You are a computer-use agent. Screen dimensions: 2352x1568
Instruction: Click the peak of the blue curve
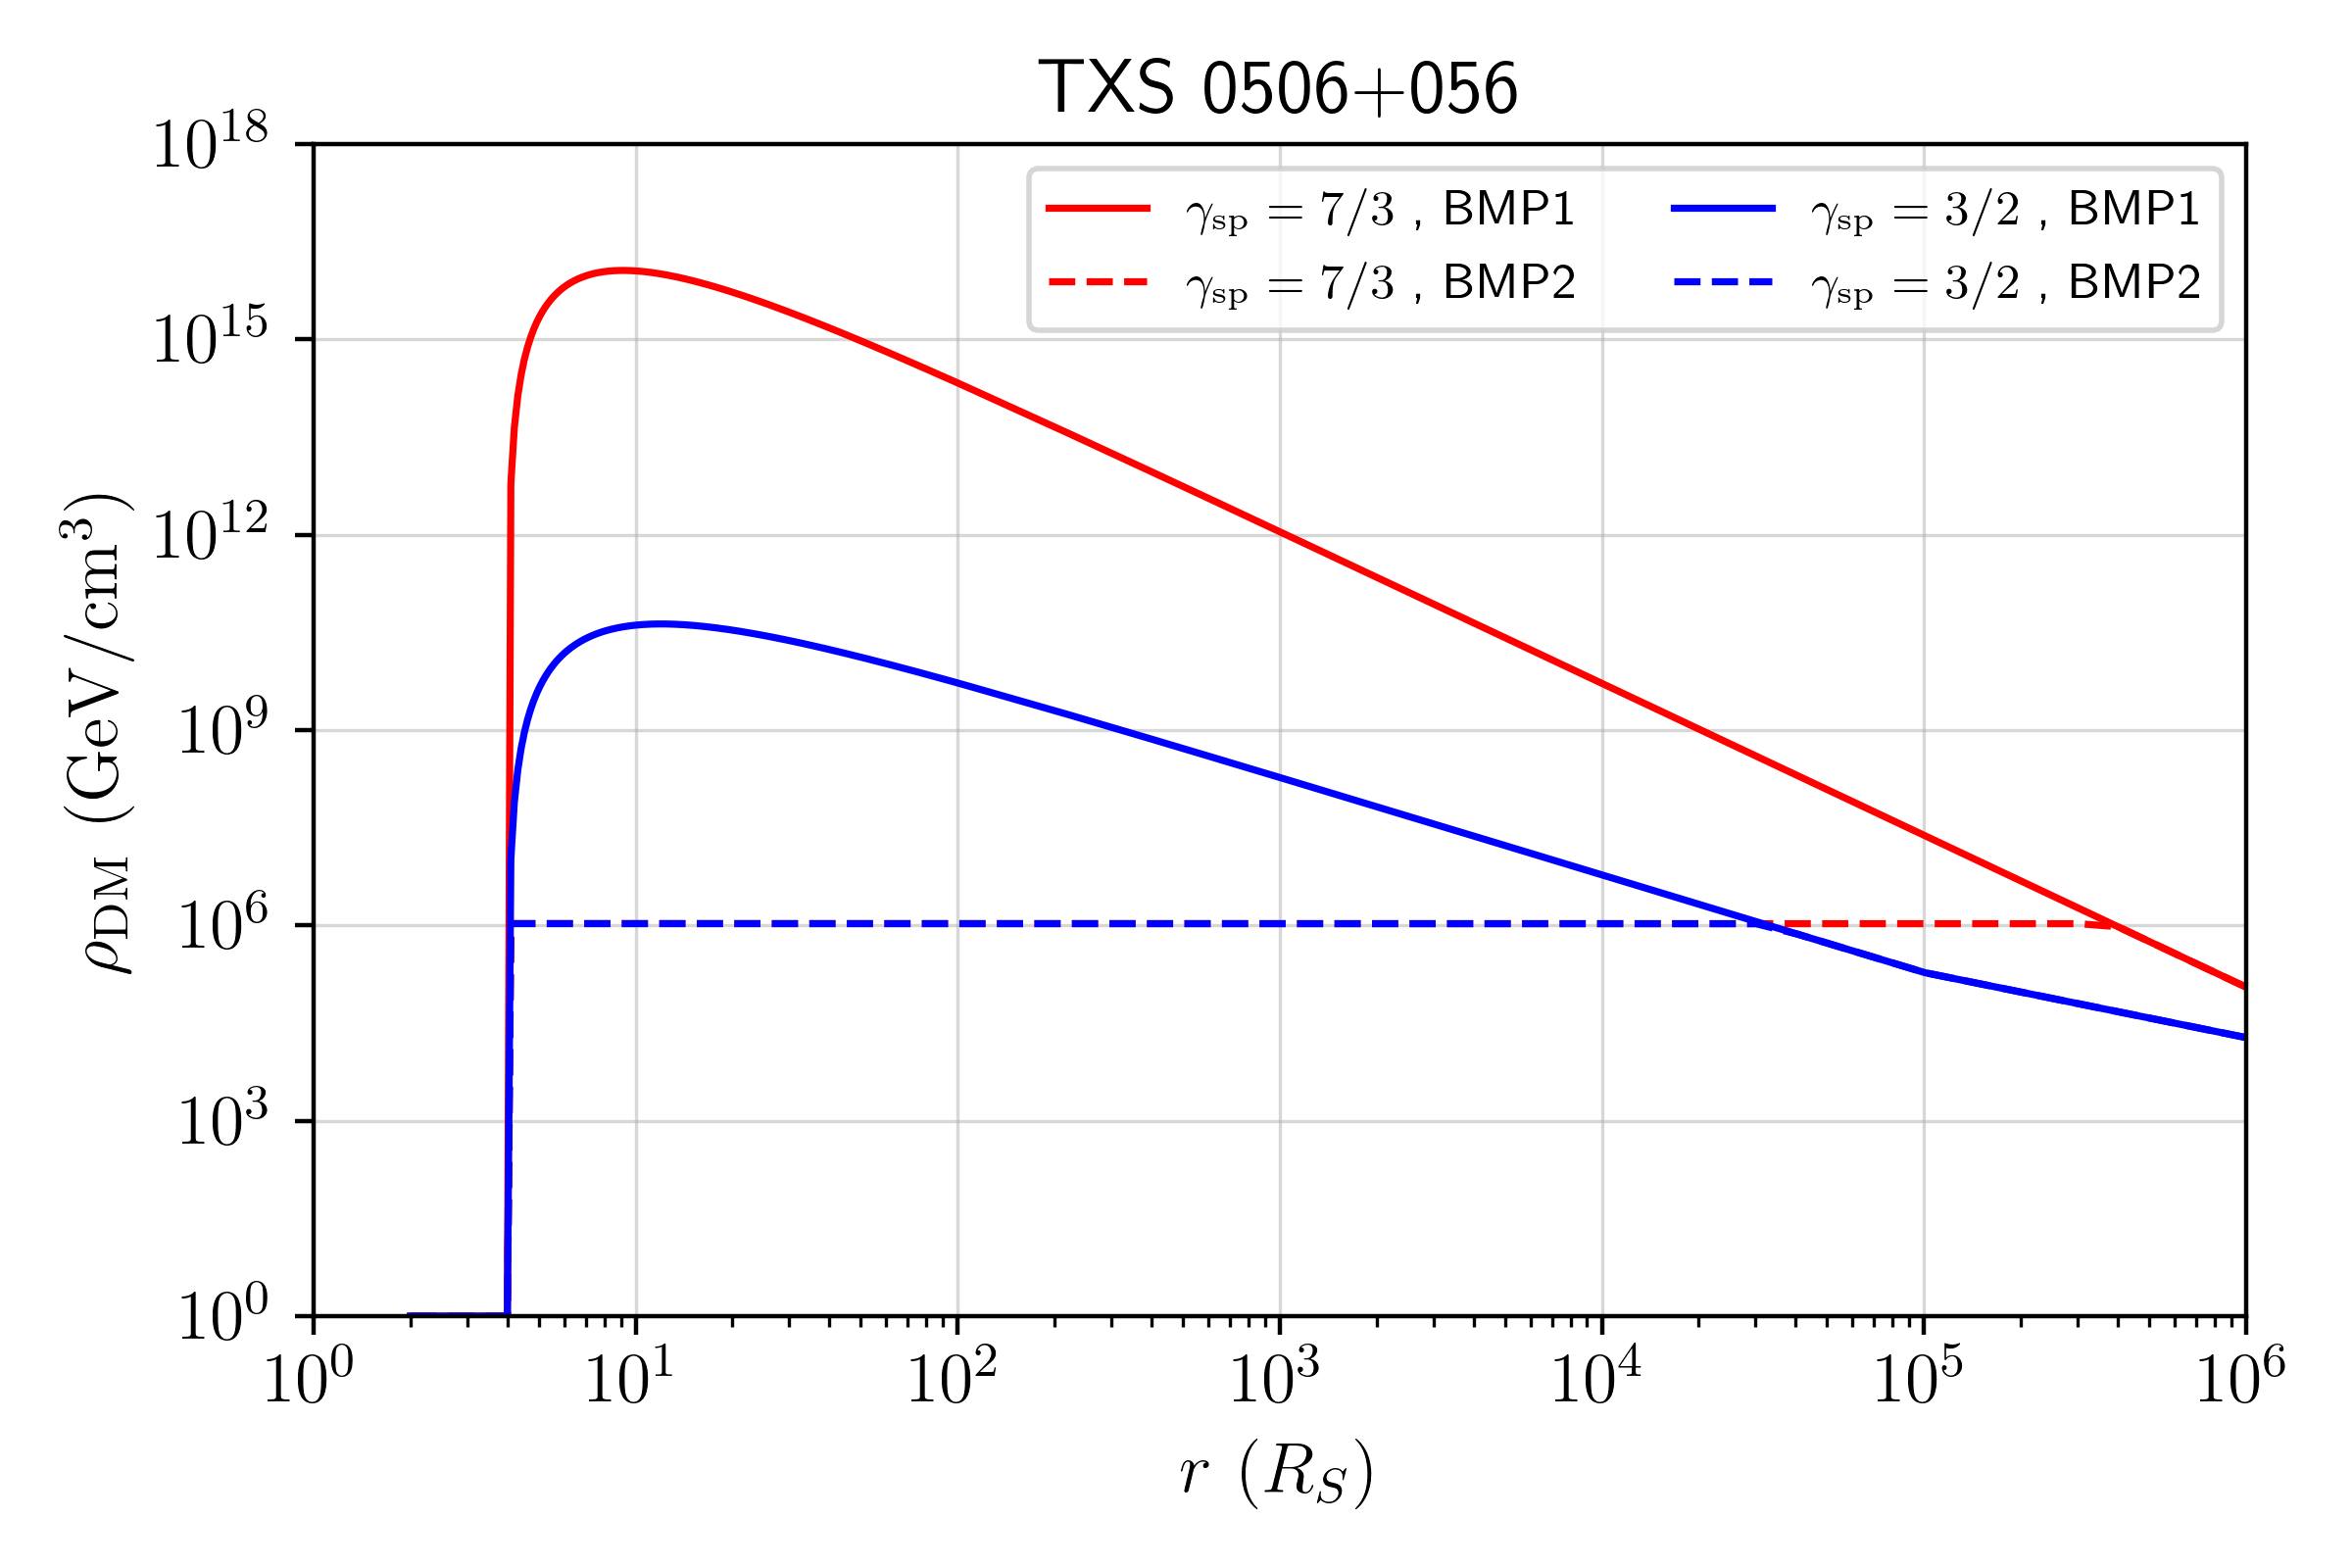660,624
